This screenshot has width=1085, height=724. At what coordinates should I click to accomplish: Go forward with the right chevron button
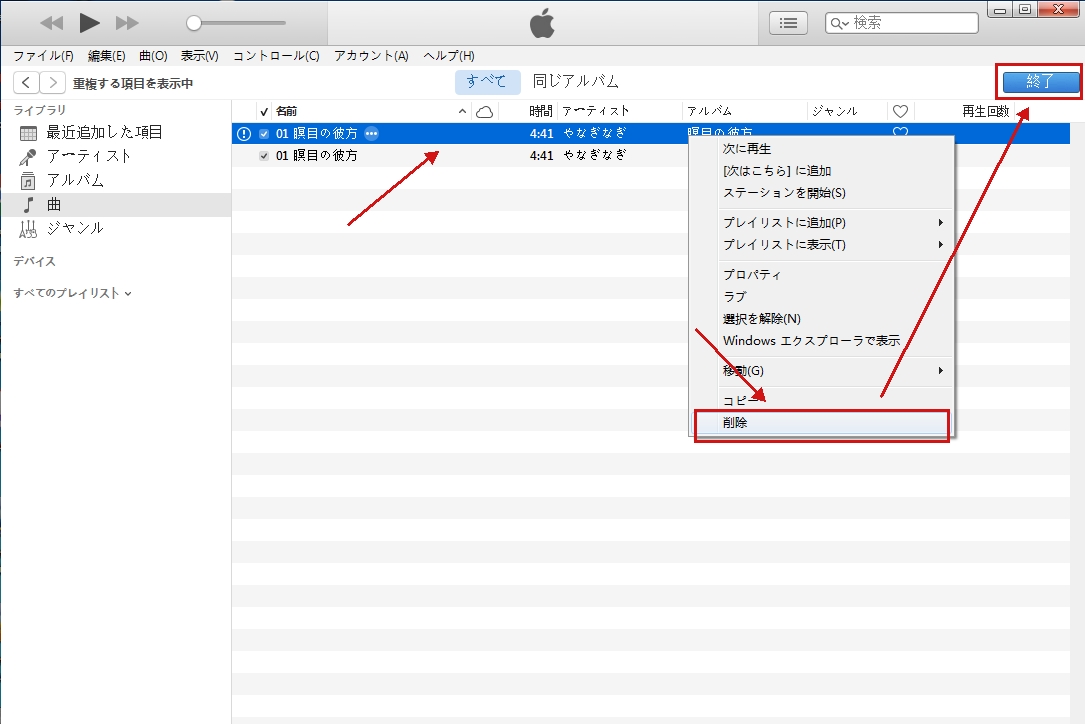click(53, 83)
